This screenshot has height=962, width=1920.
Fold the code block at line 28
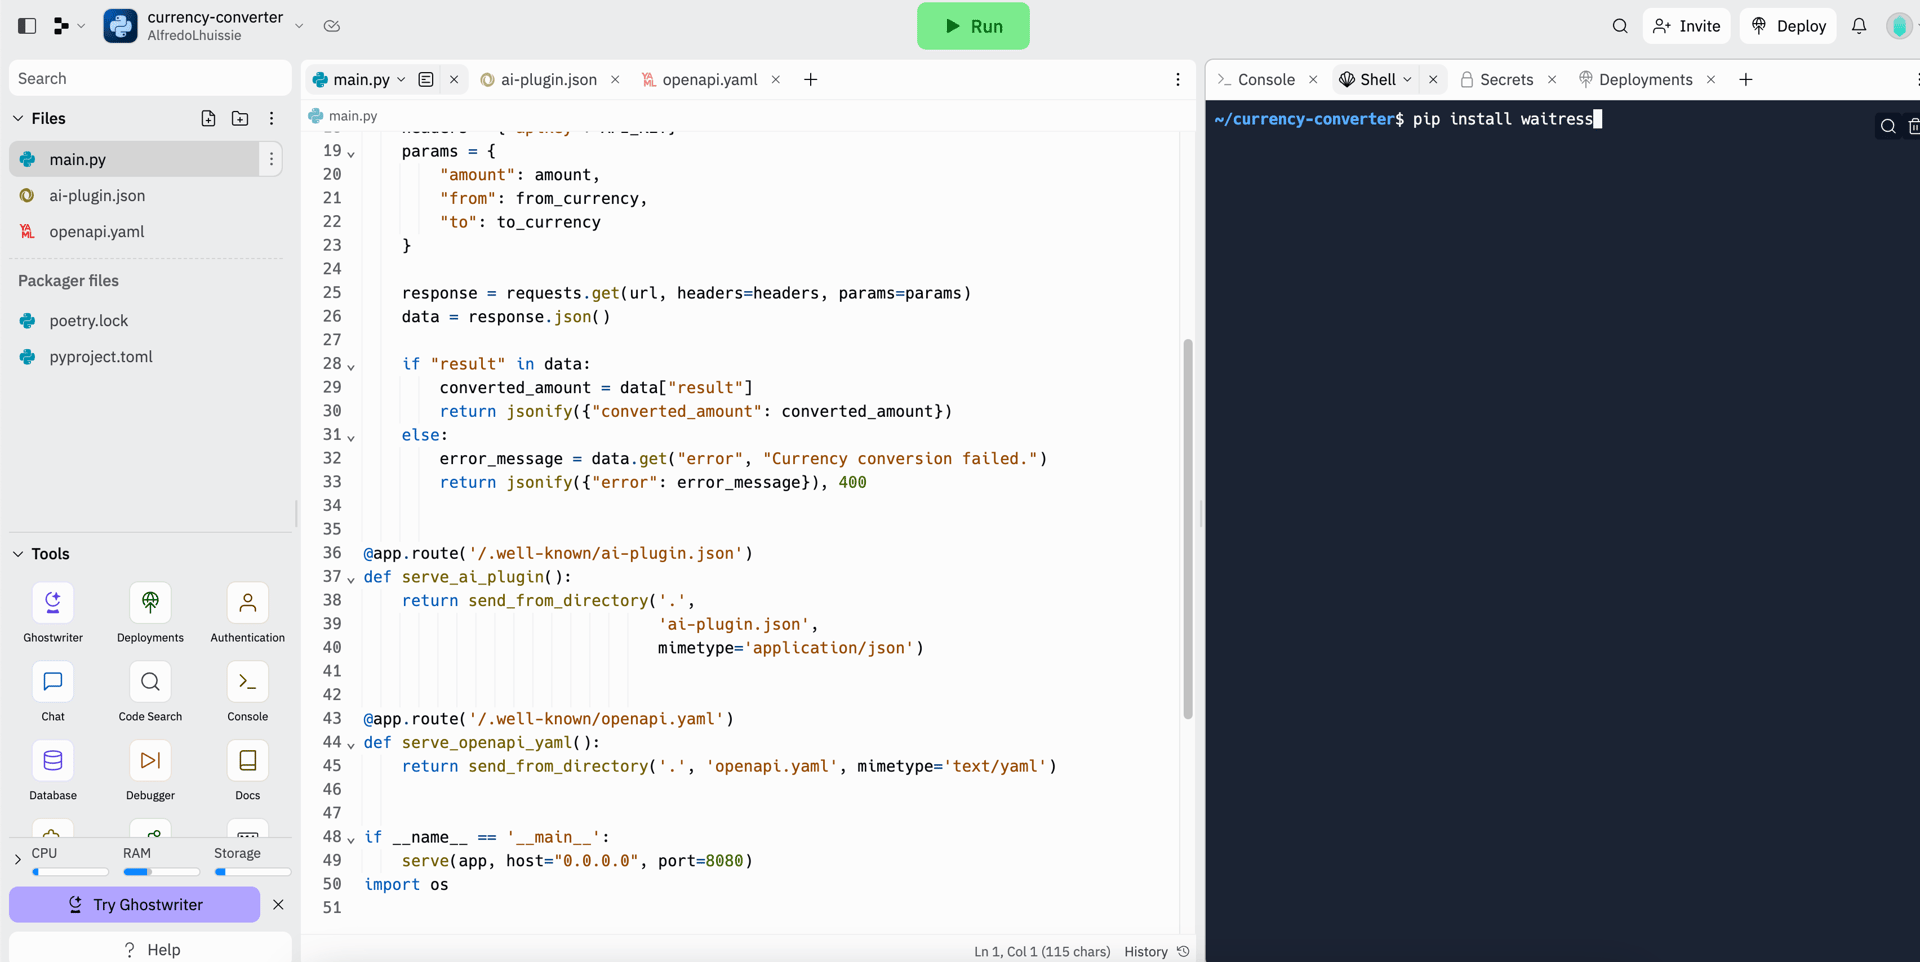(351, 366)
